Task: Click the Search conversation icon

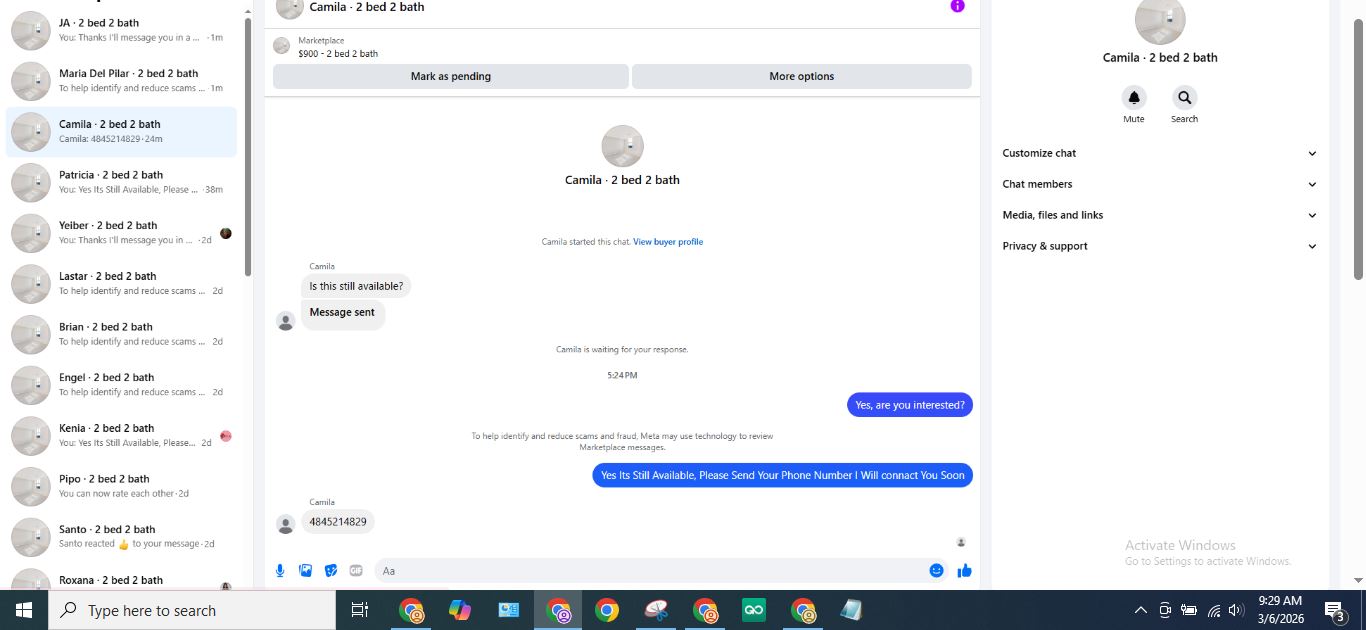Action: 1184,98
